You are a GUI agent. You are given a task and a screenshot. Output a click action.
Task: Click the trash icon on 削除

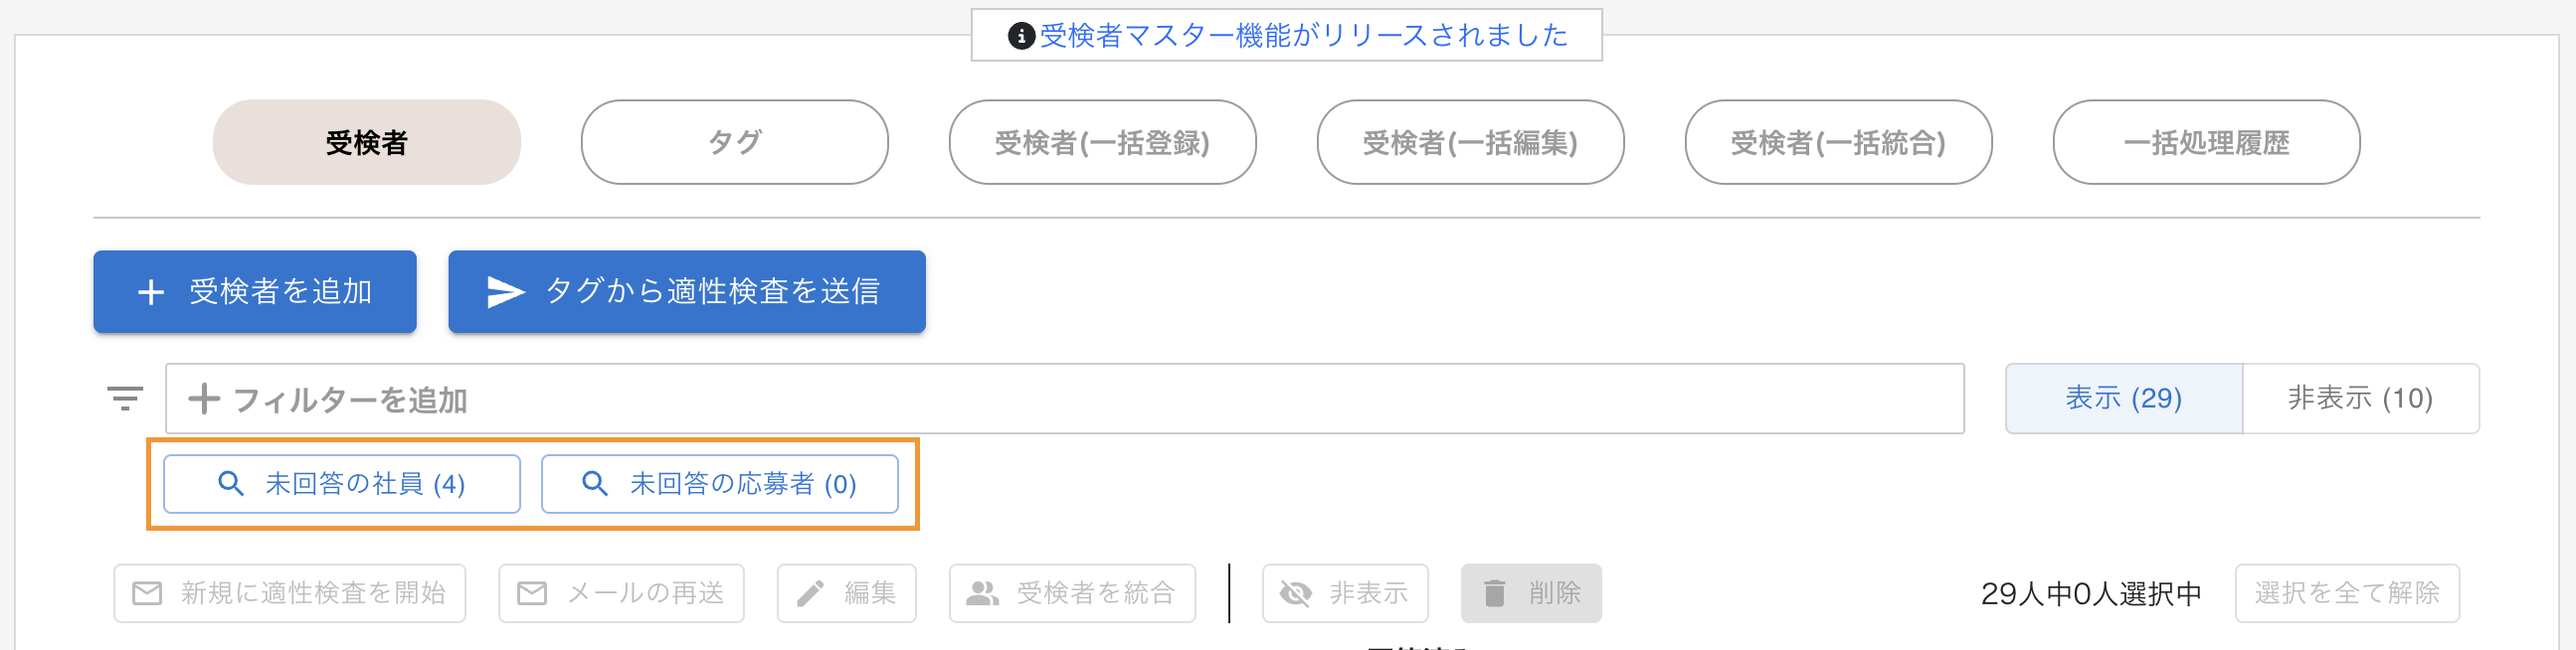point(1494,594)
